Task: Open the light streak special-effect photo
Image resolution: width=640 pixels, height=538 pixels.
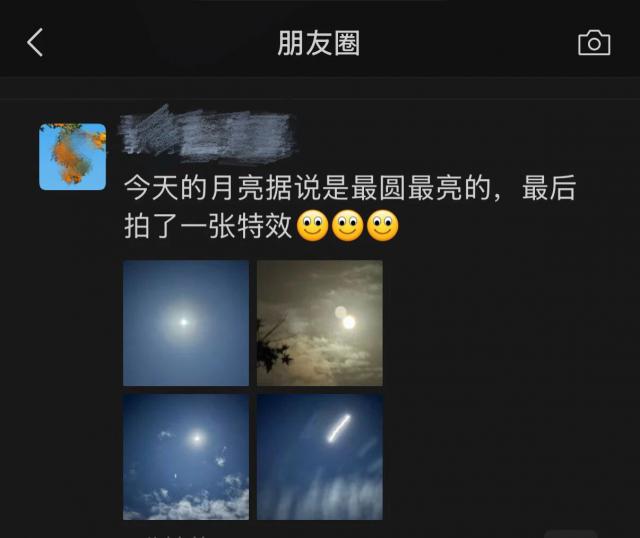Action: pos(320,457)
